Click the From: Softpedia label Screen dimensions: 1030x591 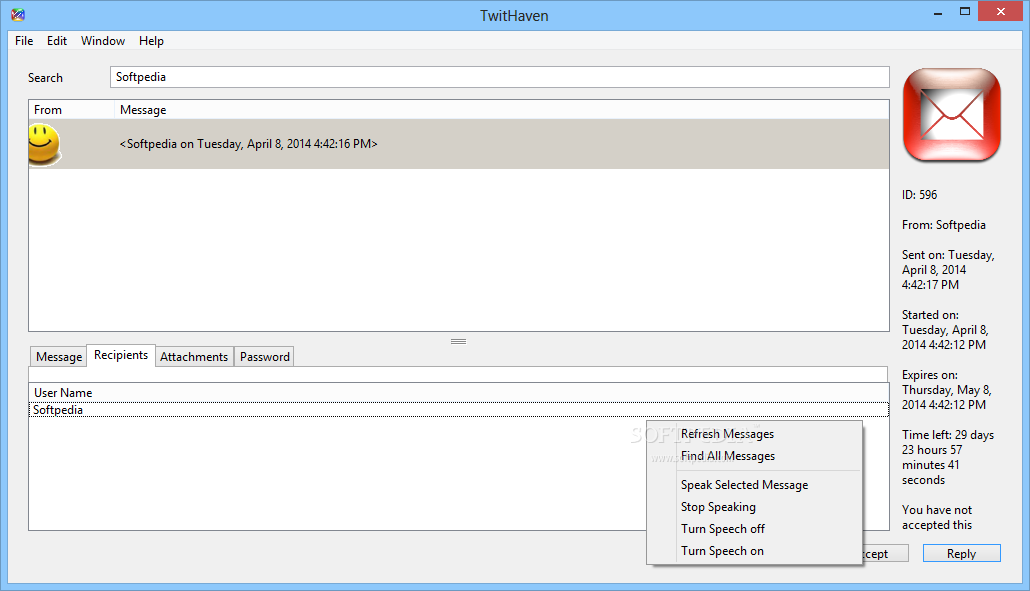coord(944,225)
